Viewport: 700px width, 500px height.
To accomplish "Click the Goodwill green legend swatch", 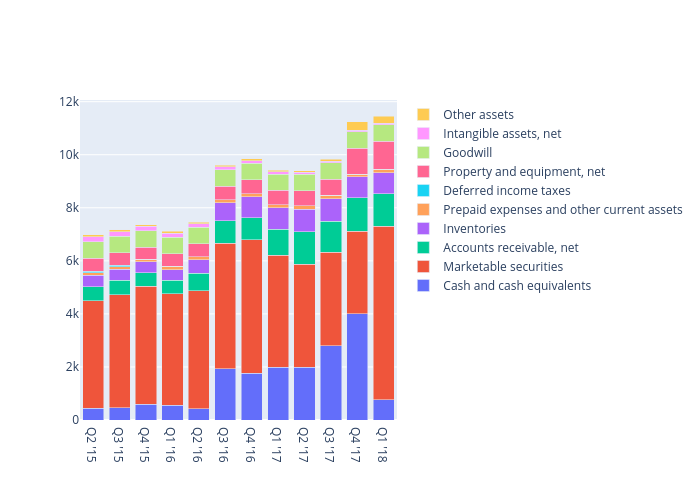I will tap(424, 153).
